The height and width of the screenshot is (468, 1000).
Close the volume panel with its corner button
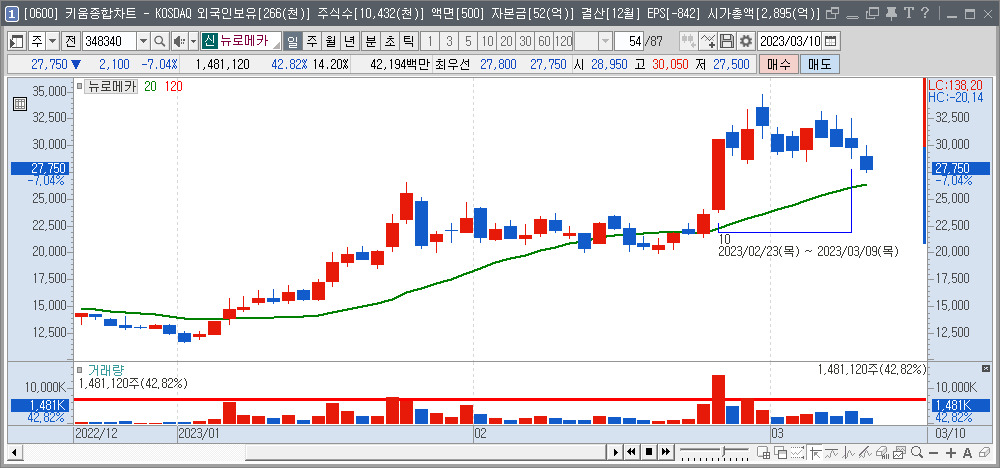[987, 369]
